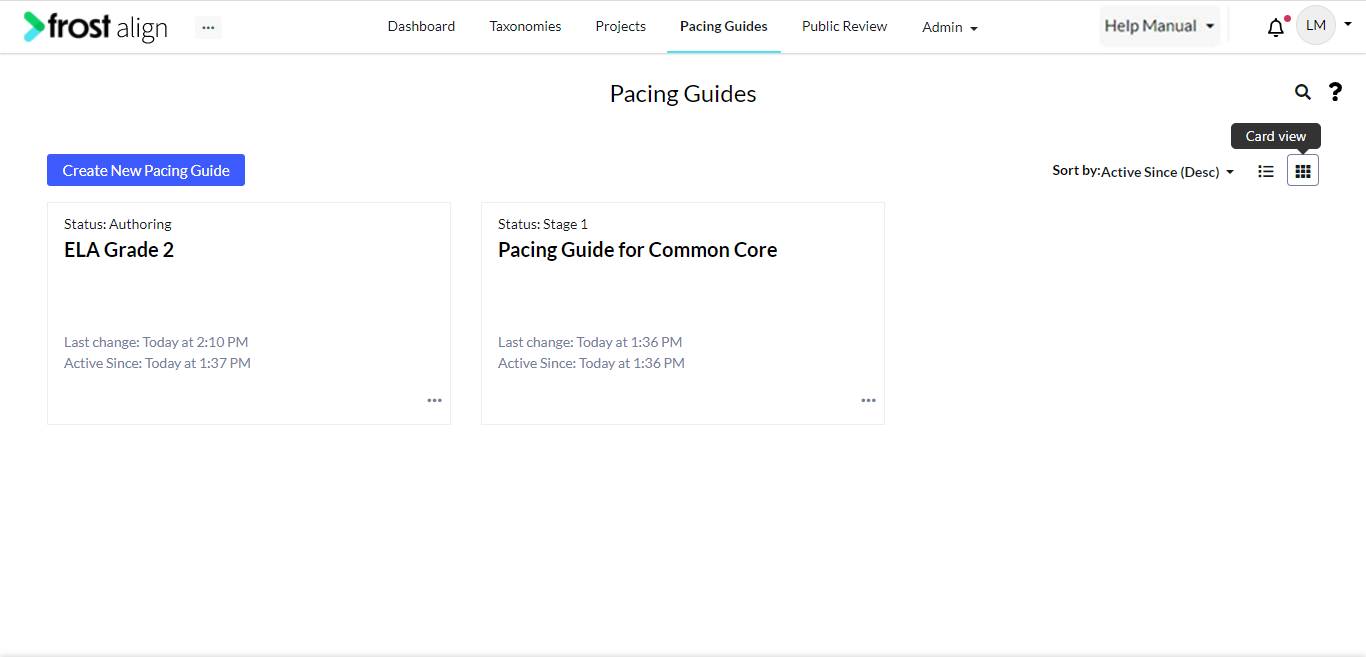Viewport: 1366px width, 657px height.
Task: Open the Public Review tab
Action: pyautogui.click(x=844, y=26)
